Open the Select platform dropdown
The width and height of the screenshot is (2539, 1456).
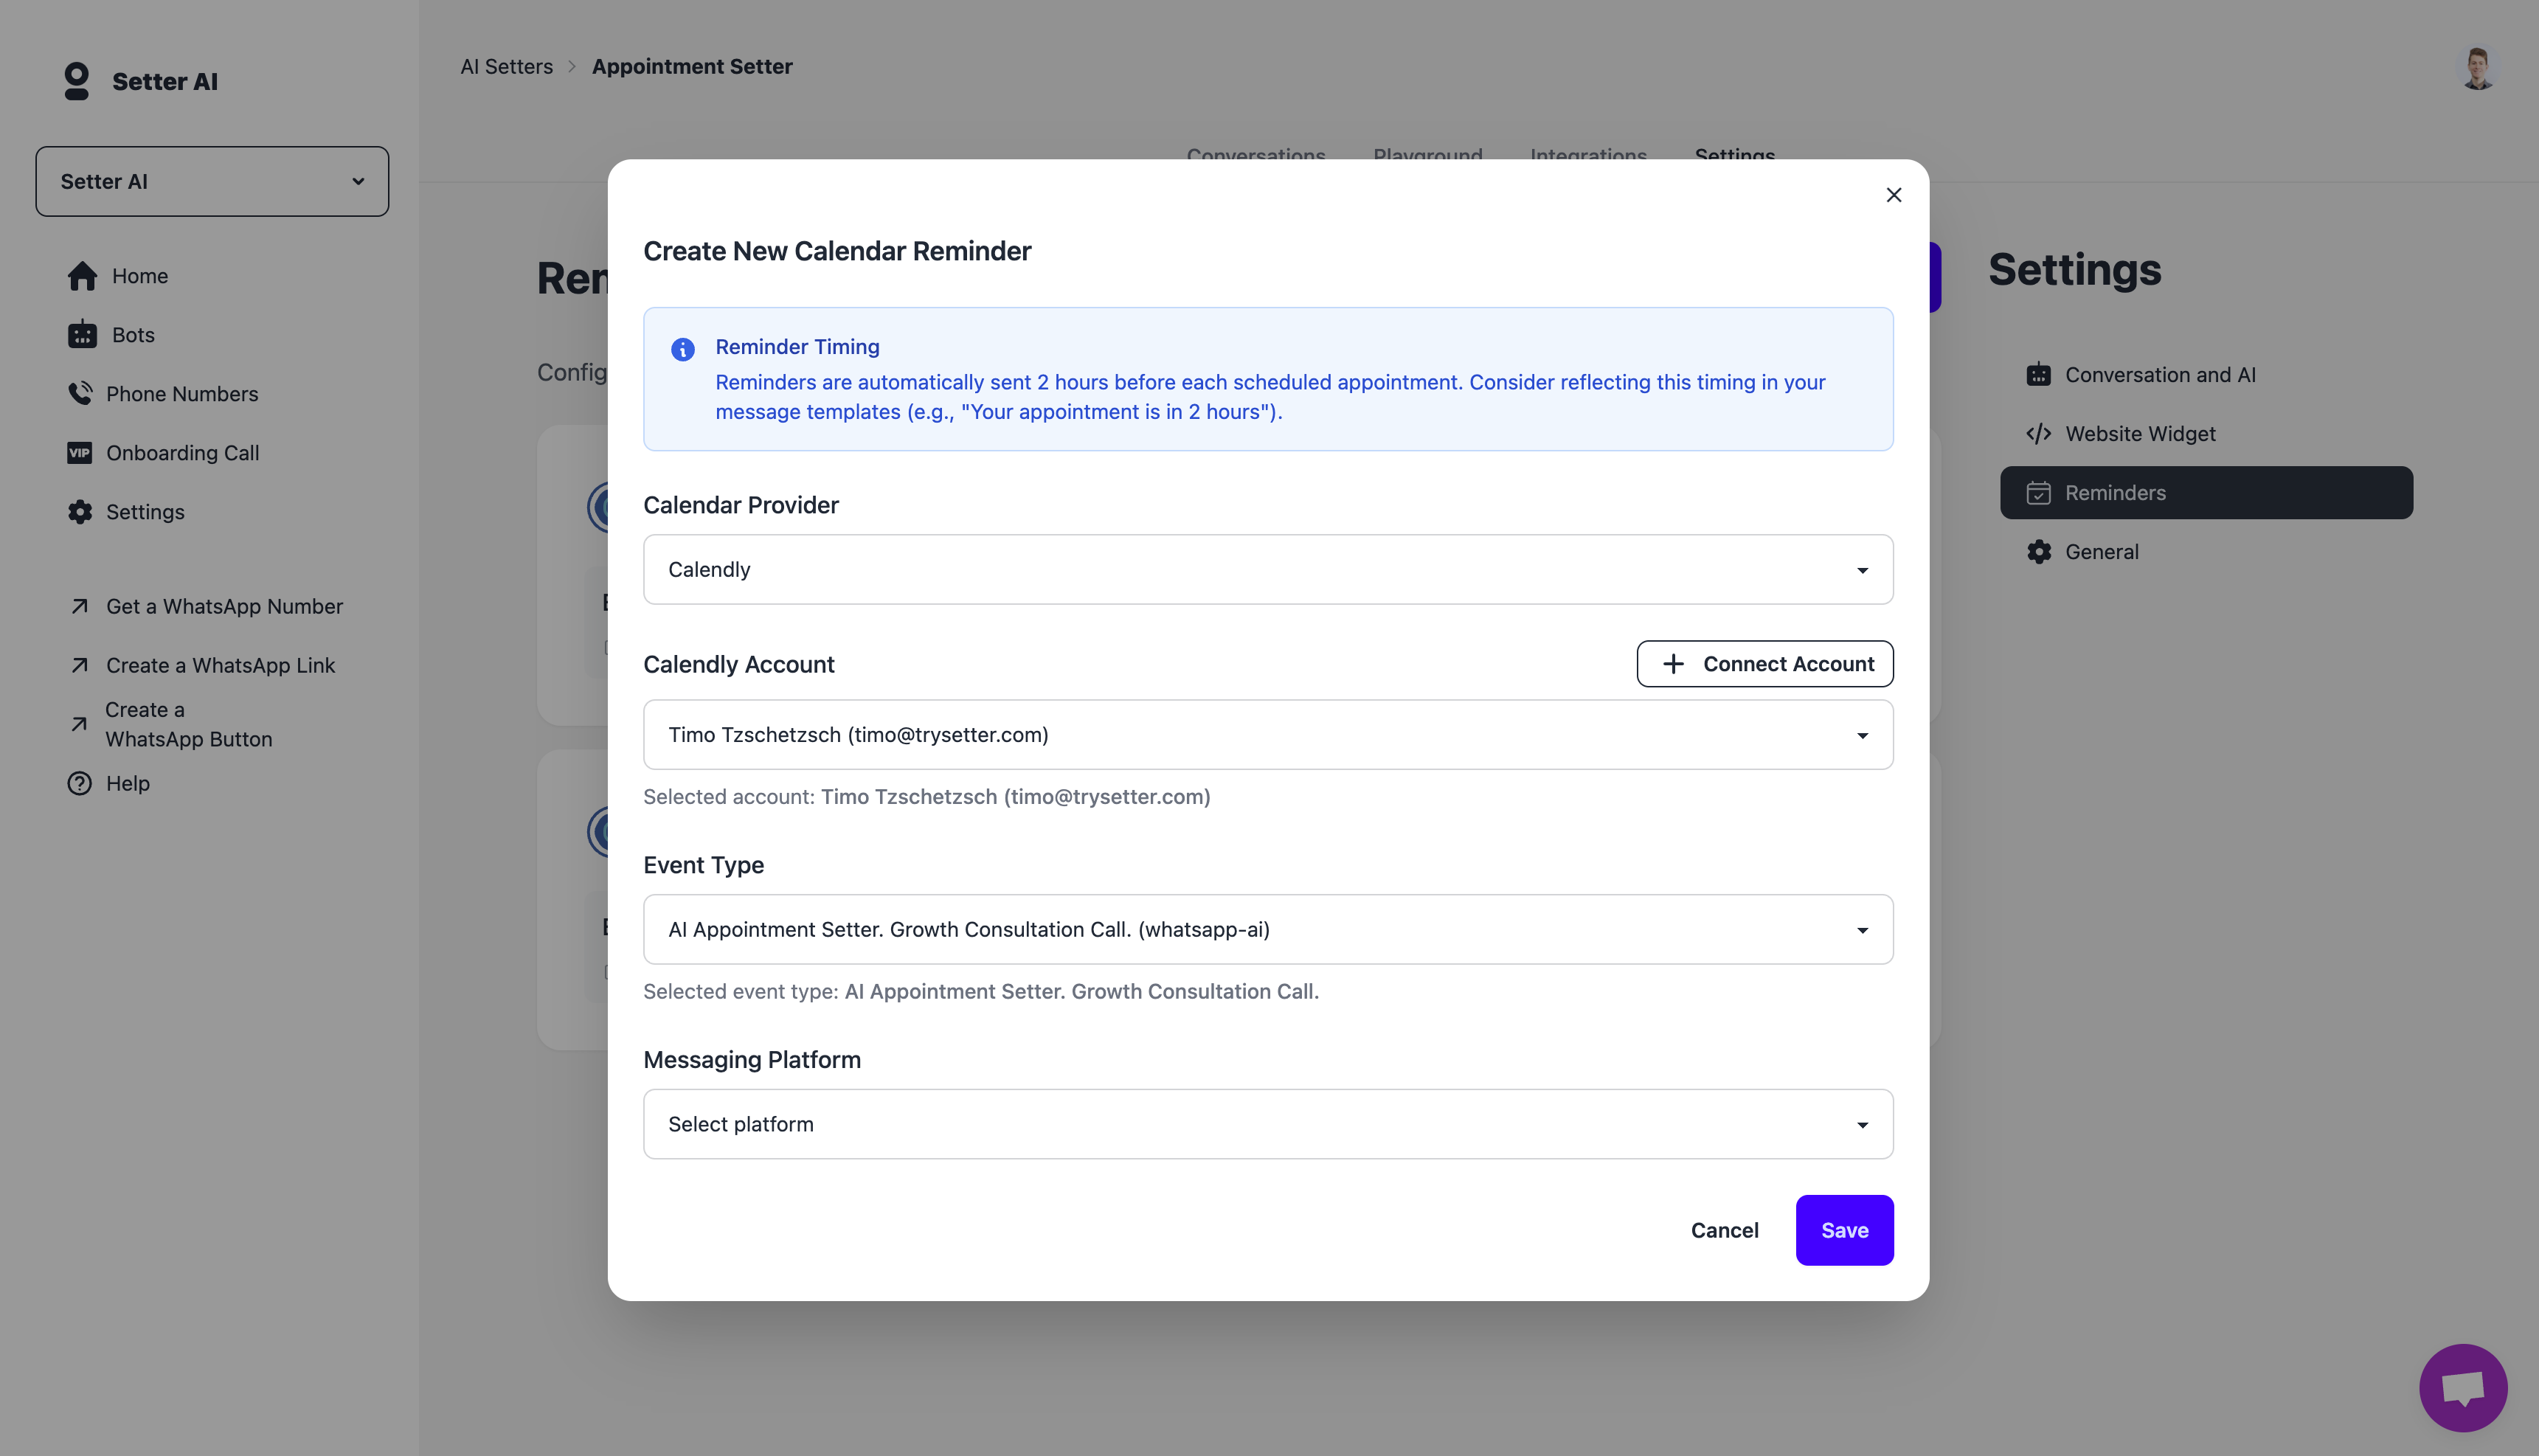pyautogui.click(x=1267, y=1124)
